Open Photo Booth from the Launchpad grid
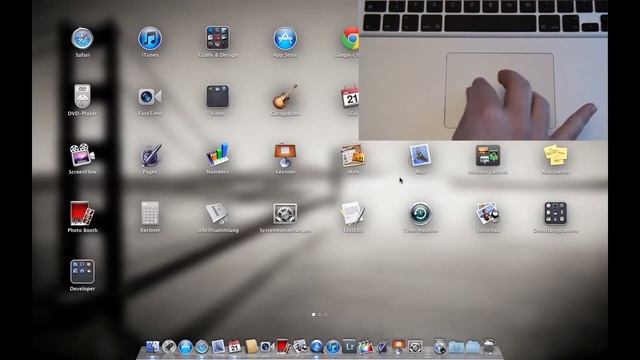 click(82, 213)
